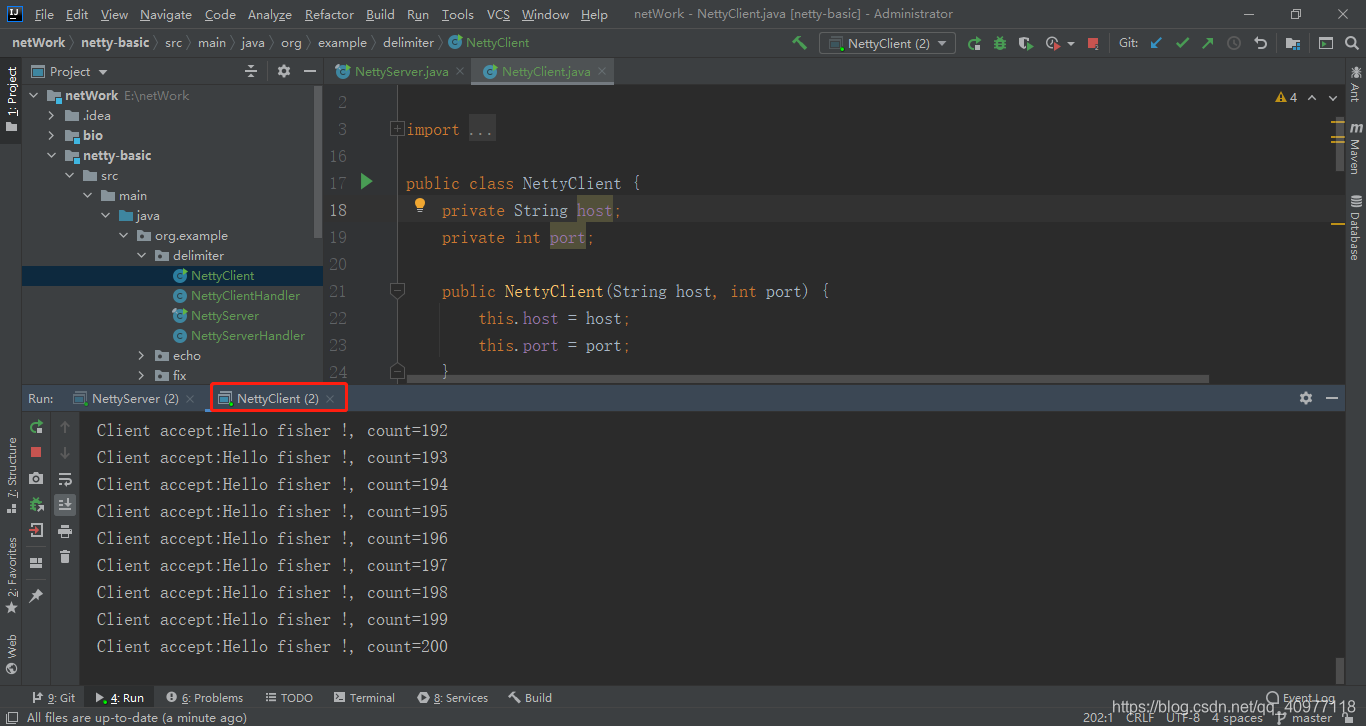Collapse the delimiter package

(x=141, y=256)
